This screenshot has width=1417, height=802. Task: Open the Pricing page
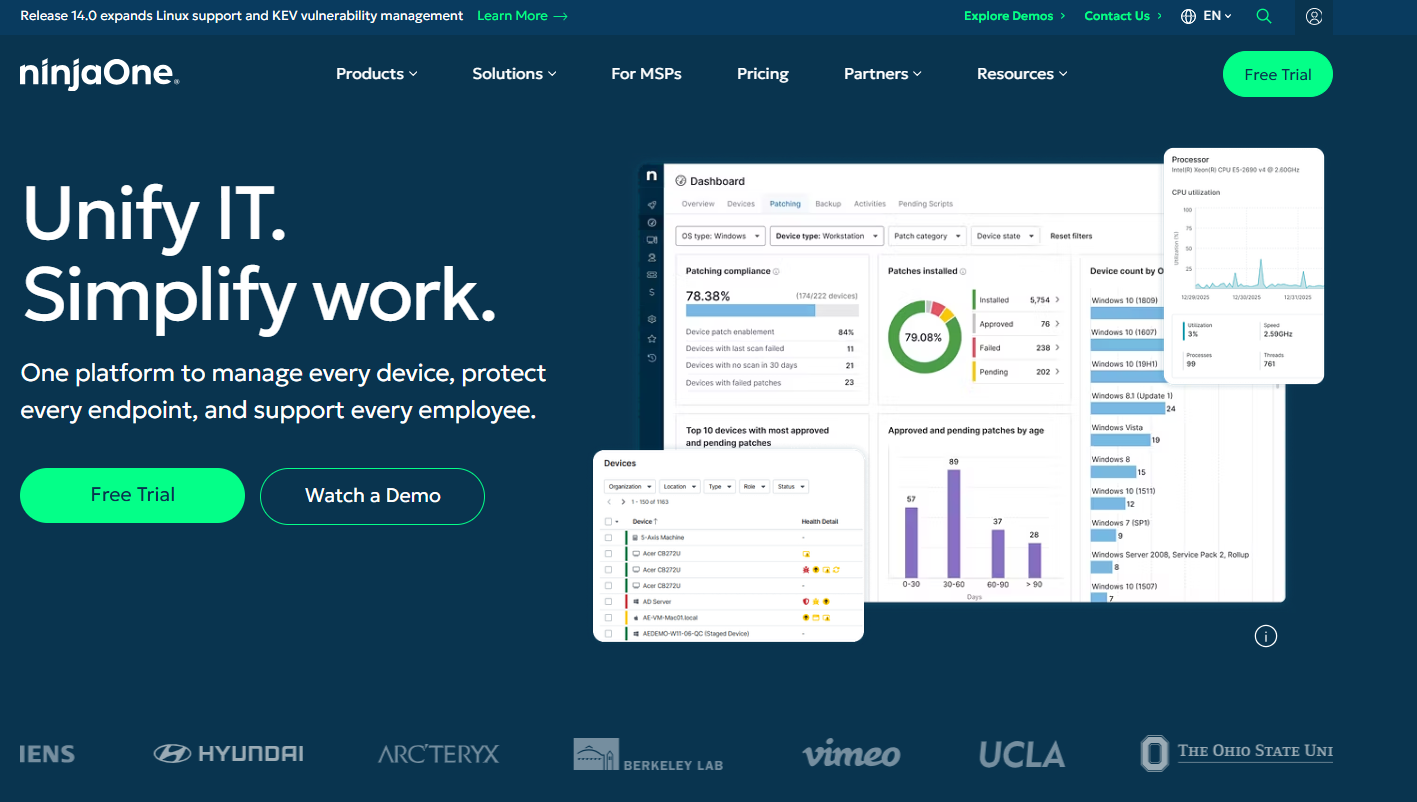pos(763,74)
